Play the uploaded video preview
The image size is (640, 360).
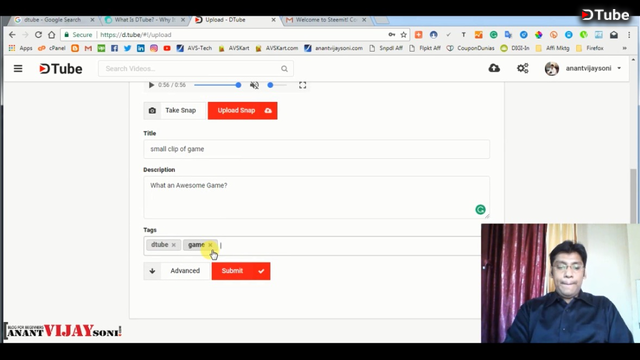[151, 85]
